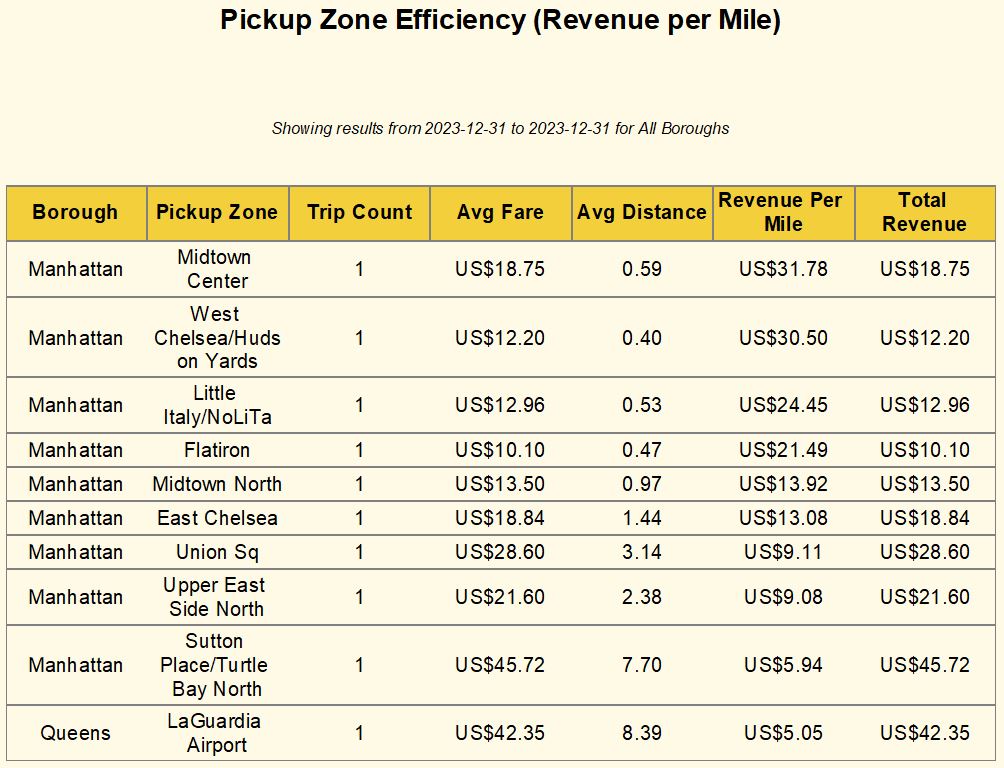1004x768 pixels.
Task: Click the Avg Distance column header
Action: [x=642, y=212]
